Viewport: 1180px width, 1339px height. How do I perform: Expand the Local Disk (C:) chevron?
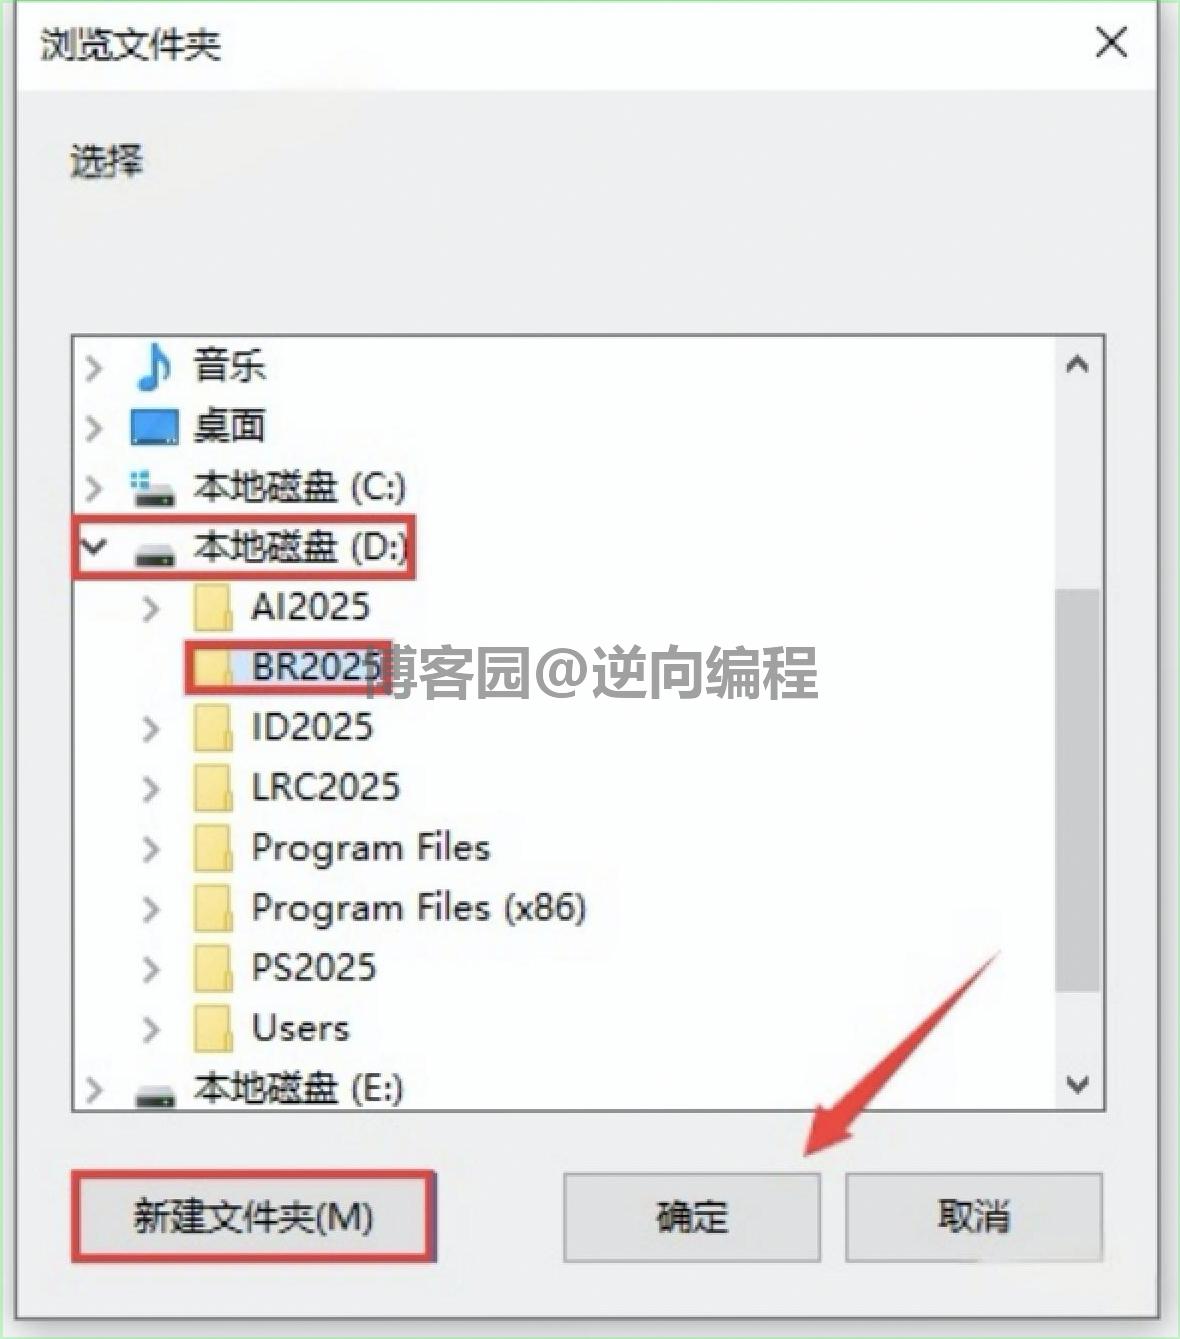94,488
